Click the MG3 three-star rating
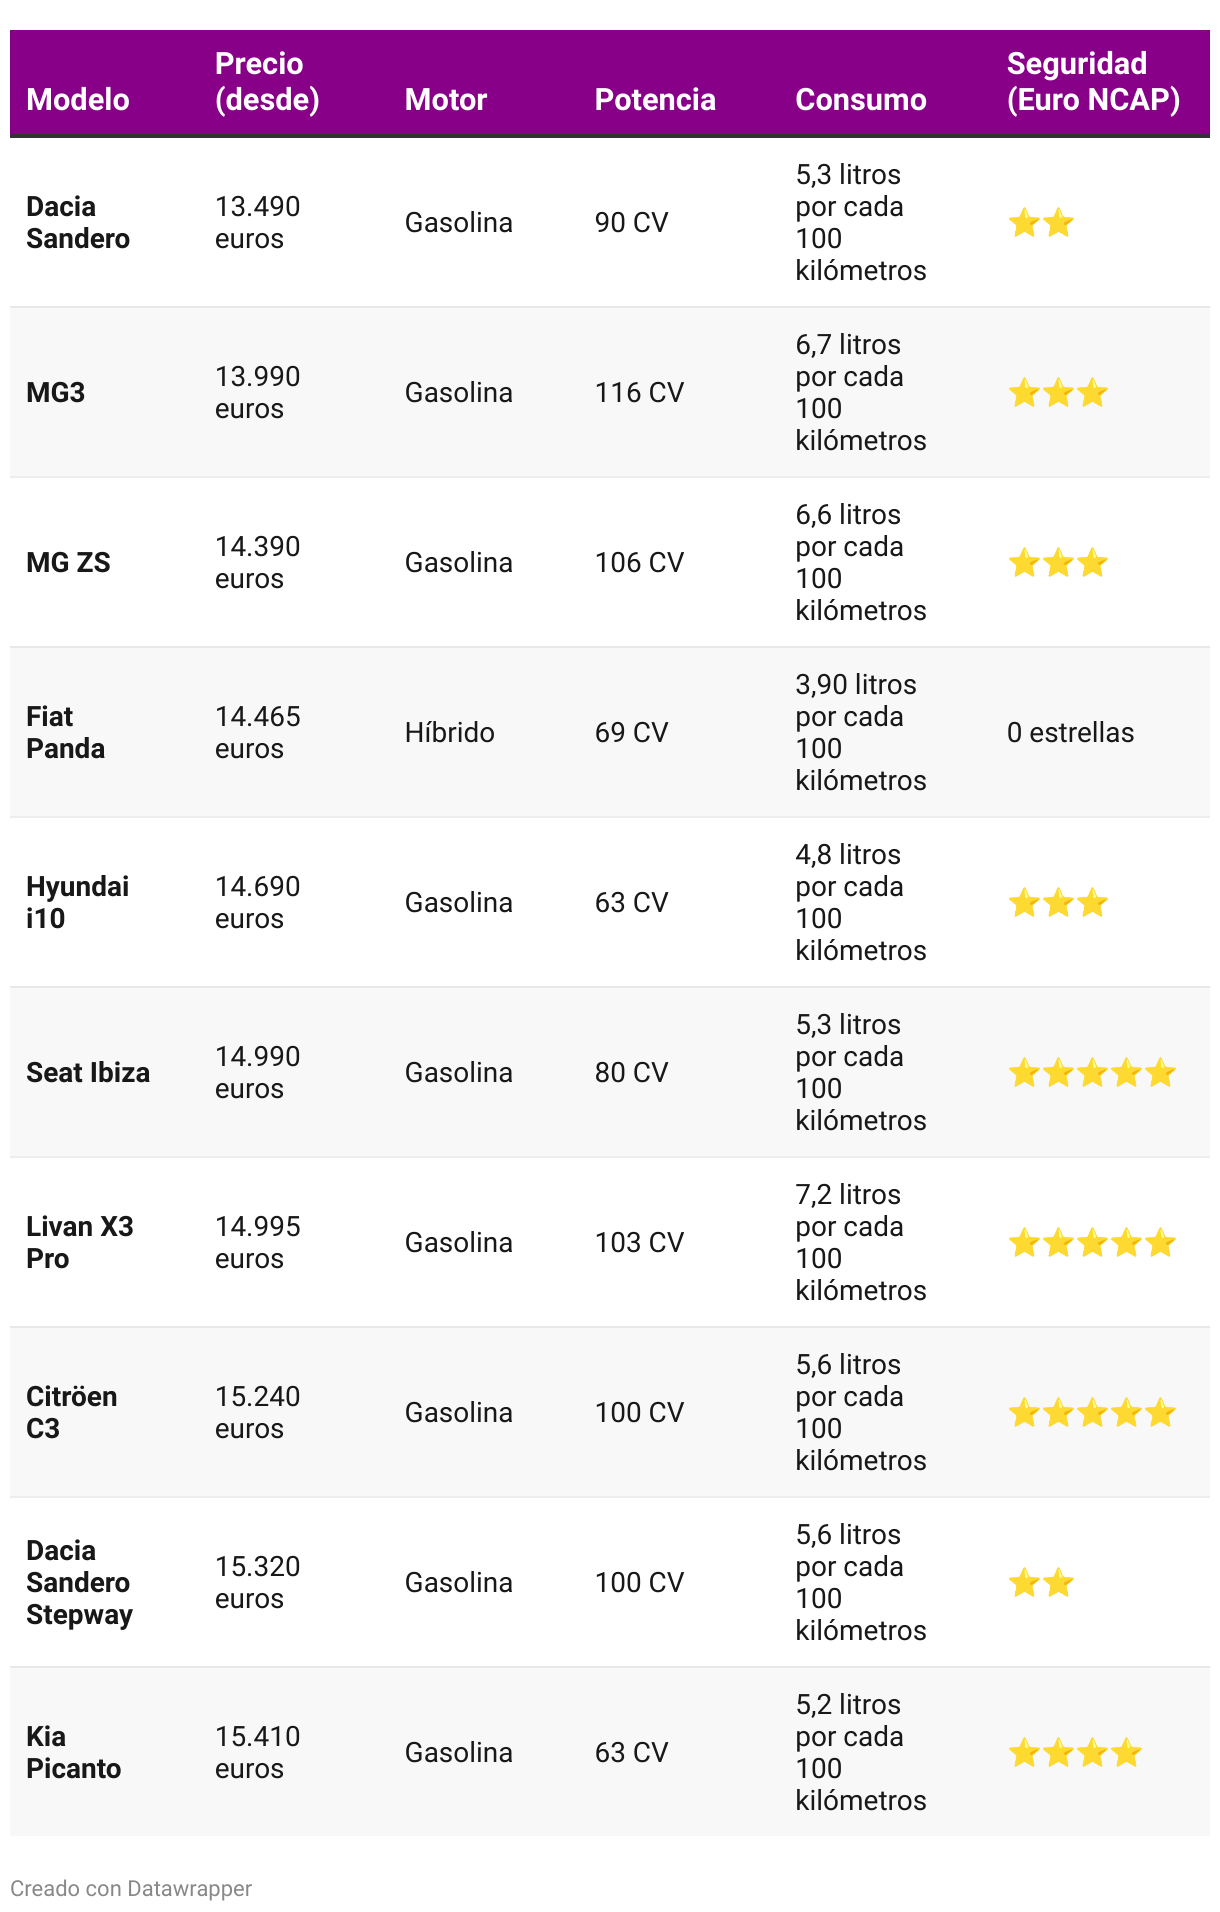1220x1912 pixels. pyautogui.click(x=1058, y=392)
